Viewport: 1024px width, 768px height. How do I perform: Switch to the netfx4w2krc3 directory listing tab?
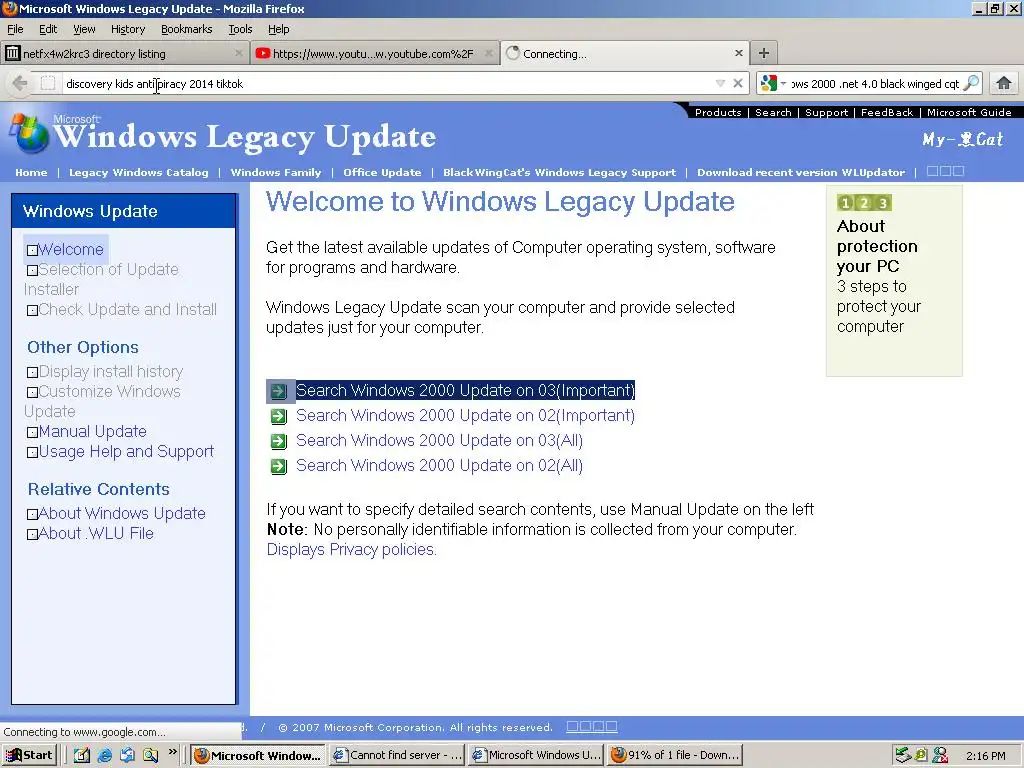124,53
